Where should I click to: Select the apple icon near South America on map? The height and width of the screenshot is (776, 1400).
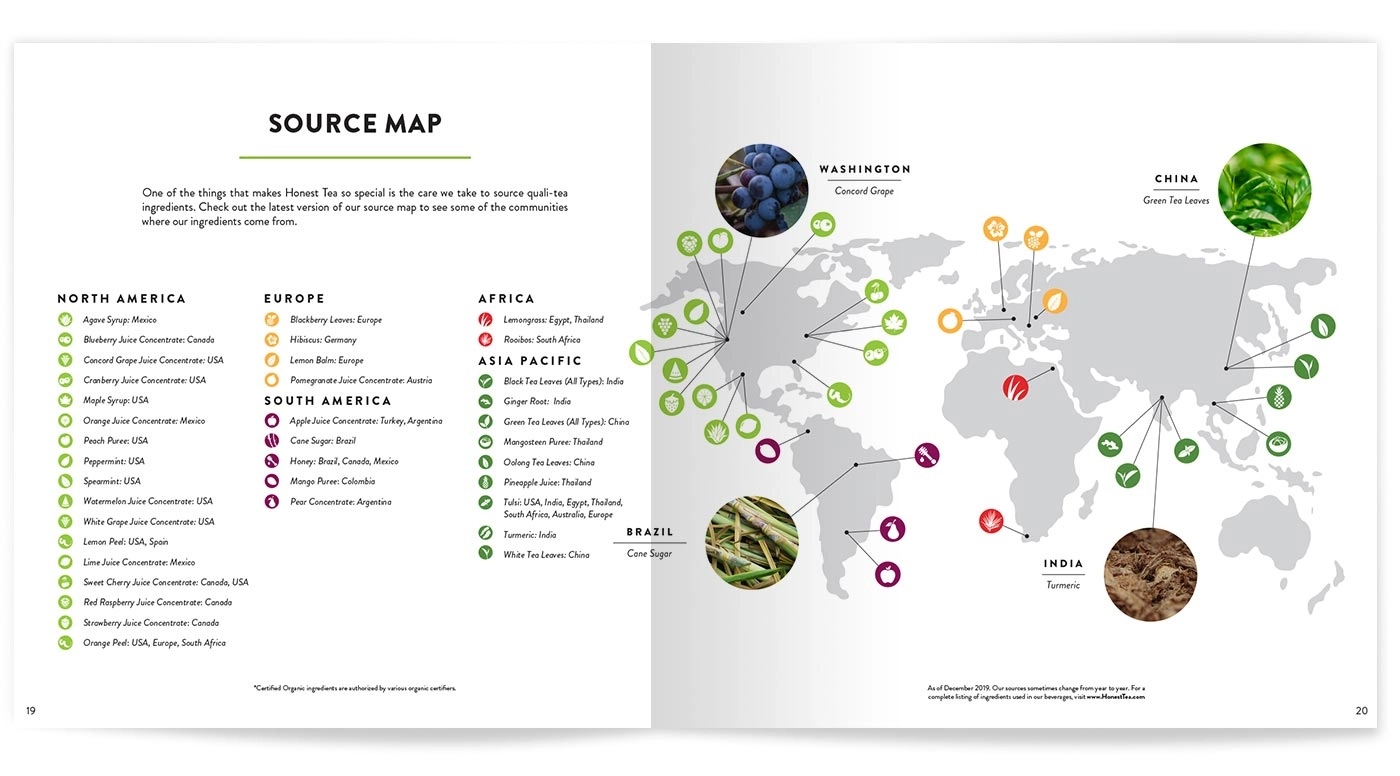pyautogui.click(x=887, y=574)
